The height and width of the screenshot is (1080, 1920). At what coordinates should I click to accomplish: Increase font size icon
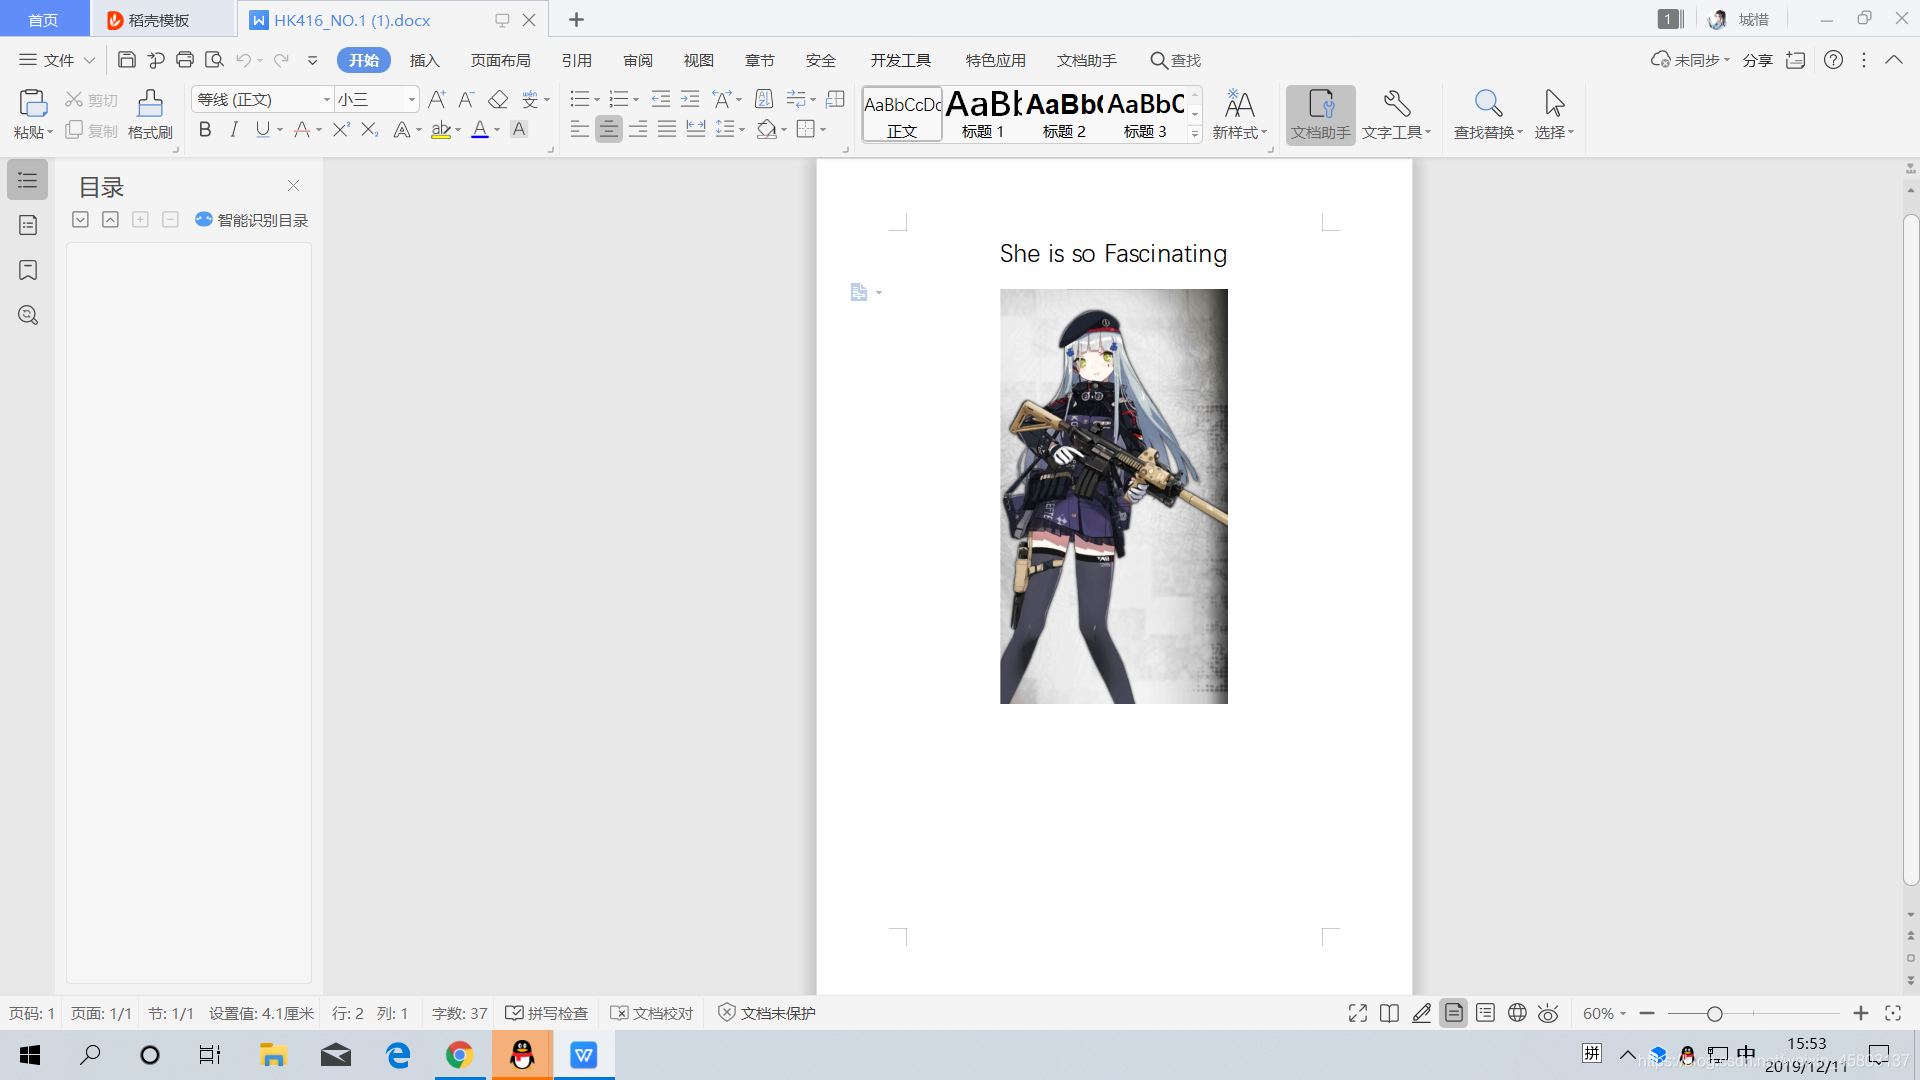click(437, 99)
